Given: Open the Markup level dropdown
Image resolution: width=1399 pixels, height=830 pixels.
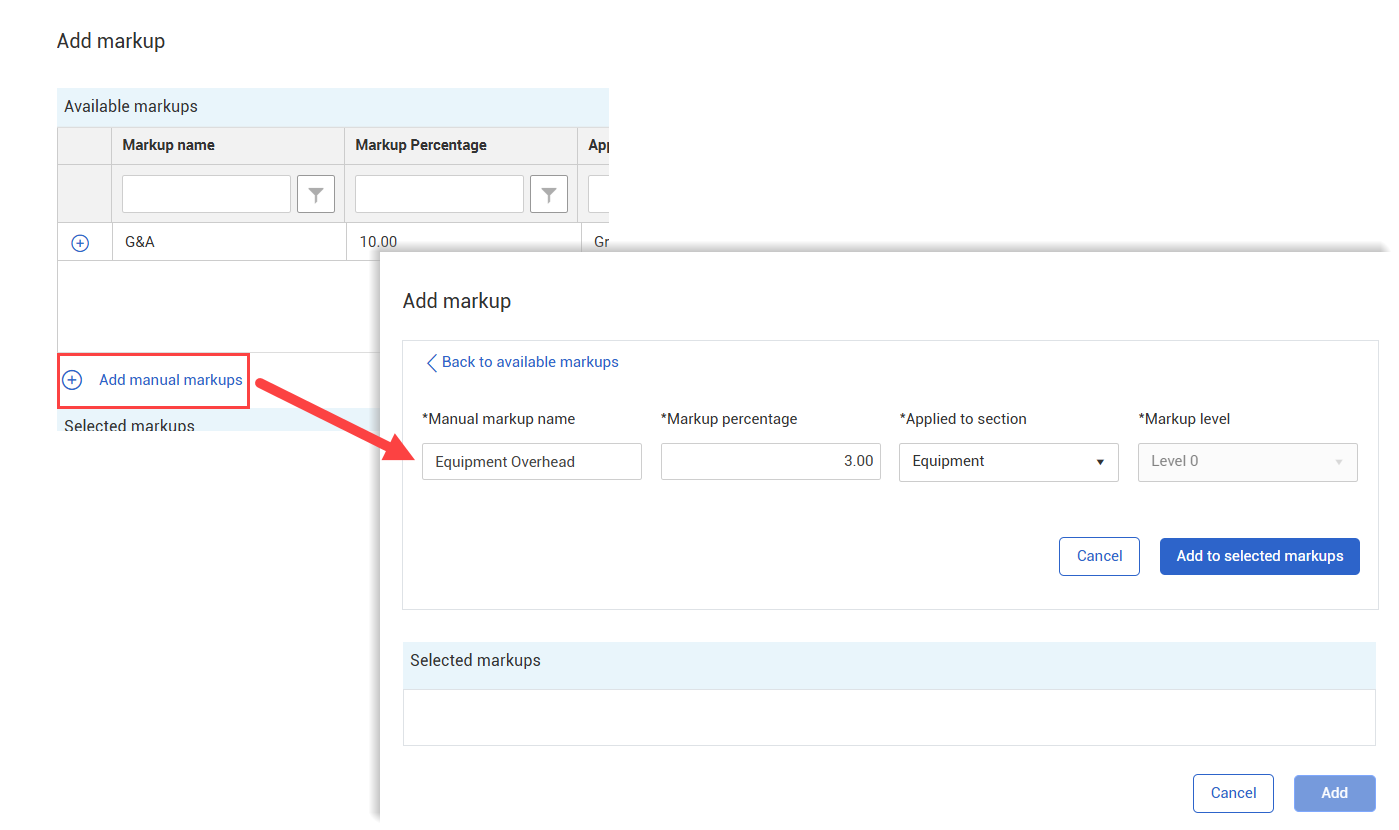Looking at the screenshot, I should pos(1247,462).
